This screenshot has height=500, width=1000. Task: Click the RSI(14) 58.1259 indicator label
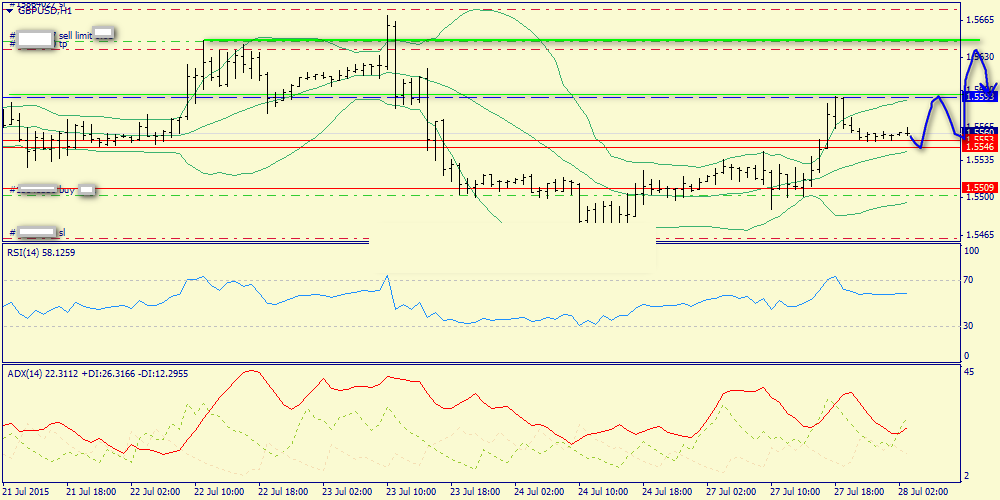pos(43,253)
